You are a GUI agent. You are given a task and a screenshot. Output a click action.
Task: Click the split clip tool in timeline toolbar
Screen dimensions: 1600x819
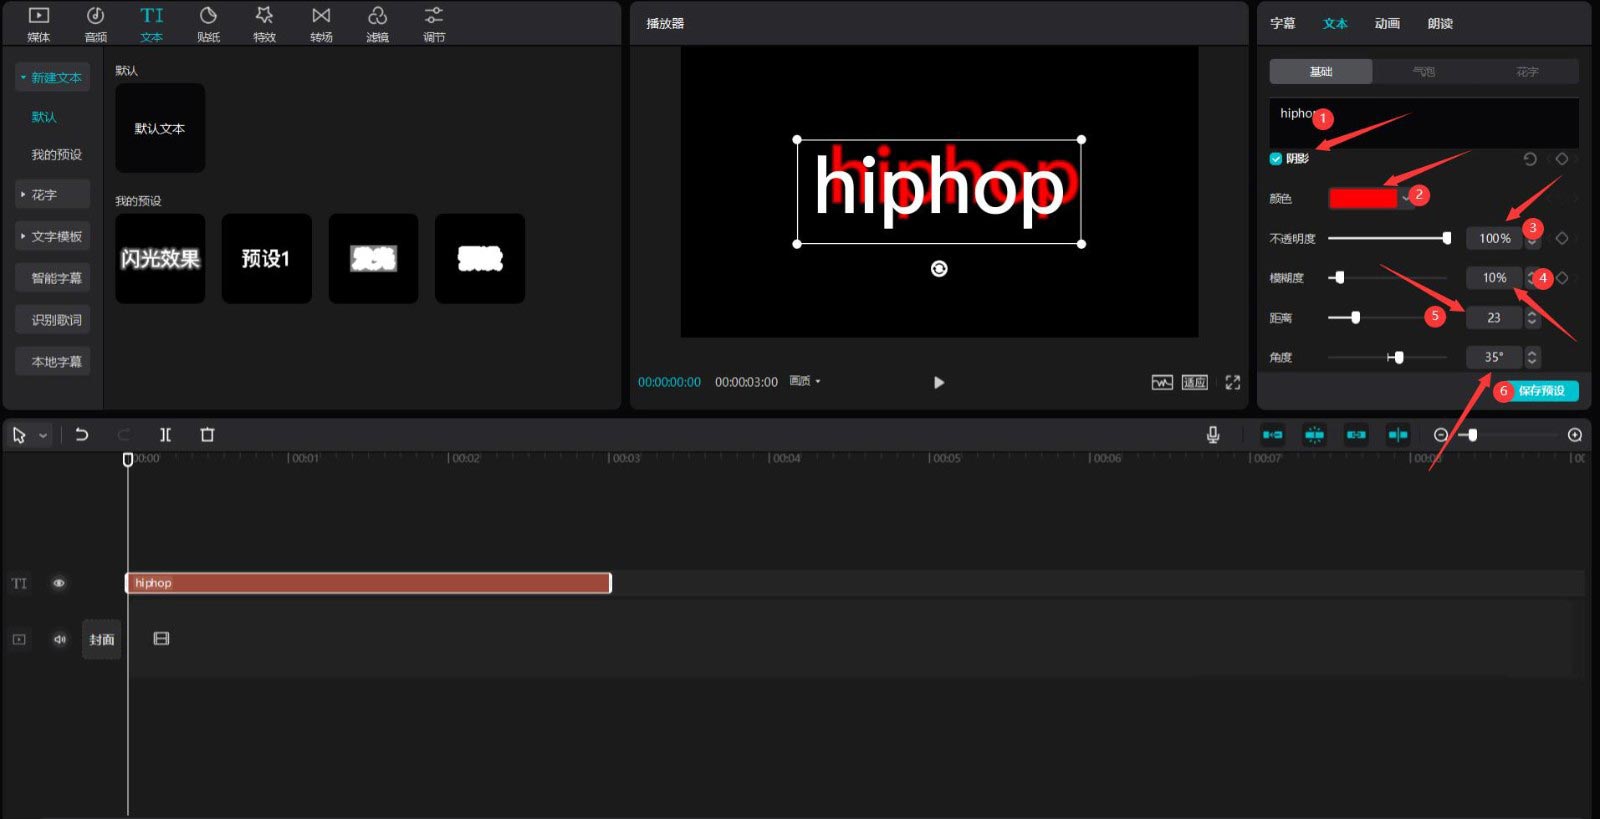(166, 435)
